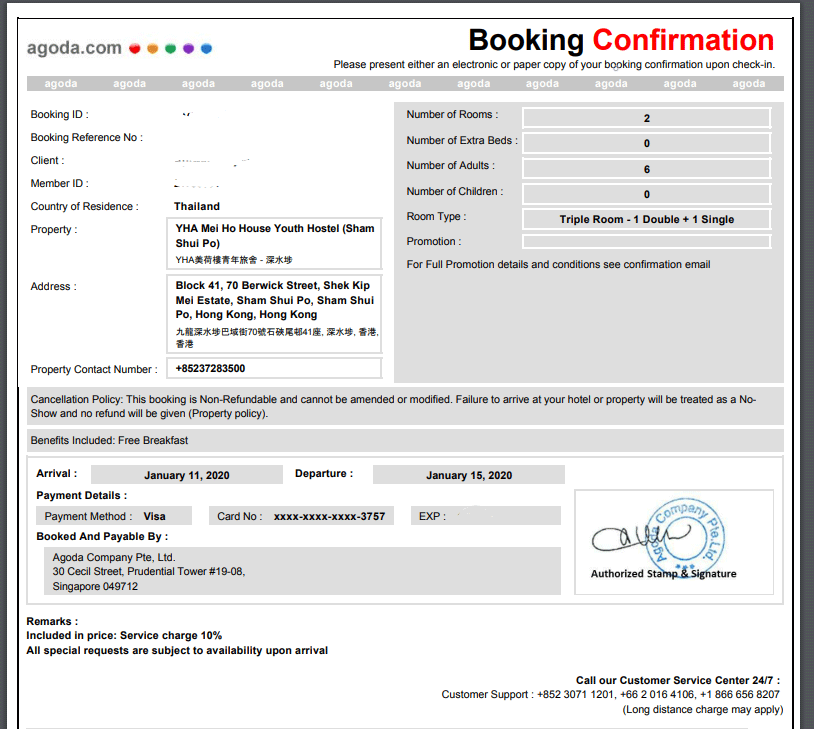This screenshot has width=814, height=729.
Task: Click the Cancellation Policy paragraph
Action: pyautogui.click(x=393, y=407)
